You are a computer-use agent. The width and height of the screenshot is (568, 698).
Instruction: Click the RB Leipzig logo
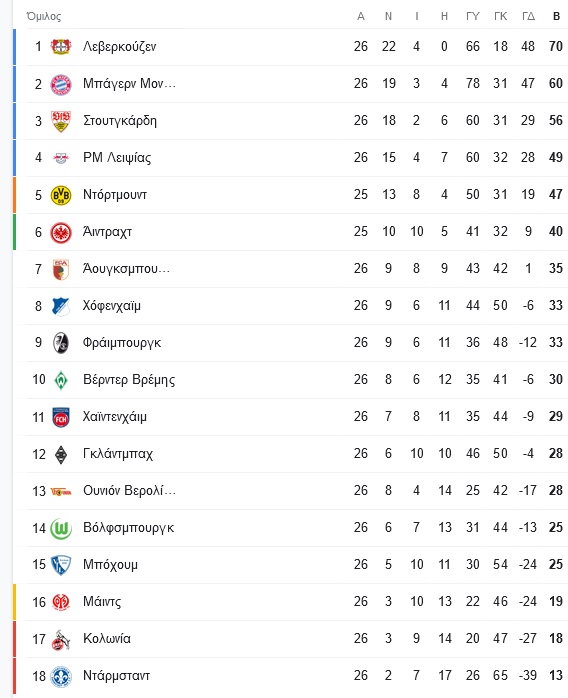(x=61, y=158)
